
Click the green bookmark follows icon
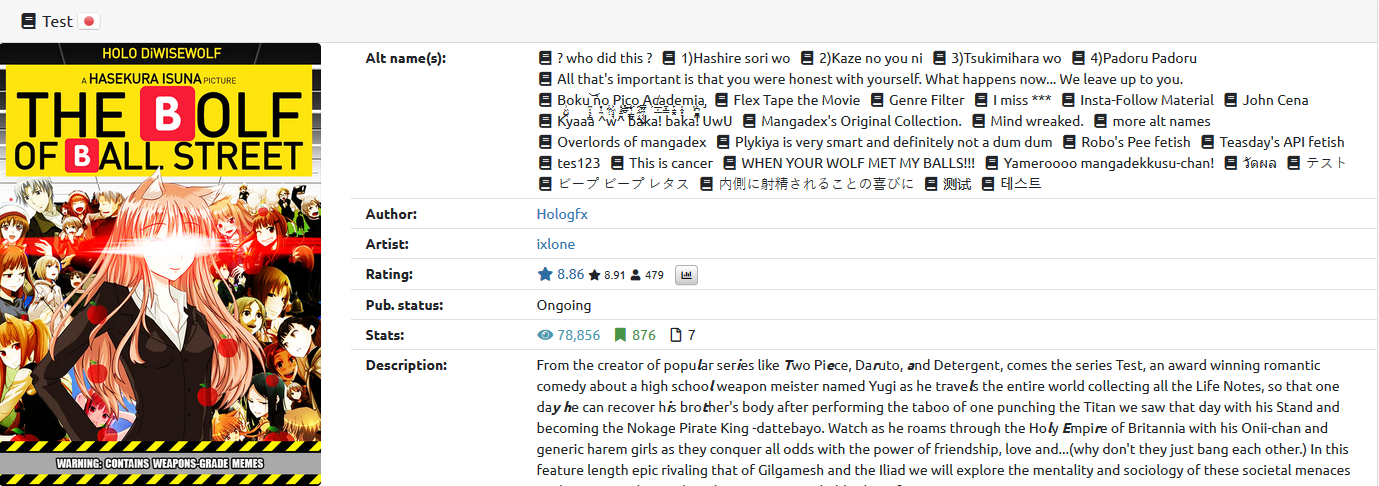(x=620, y=335)
